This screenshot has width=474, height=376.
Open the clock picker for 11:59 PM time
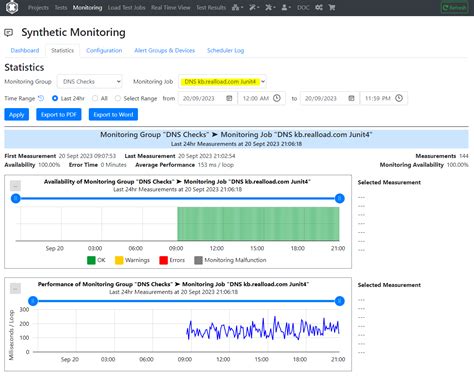coord(399,98)
